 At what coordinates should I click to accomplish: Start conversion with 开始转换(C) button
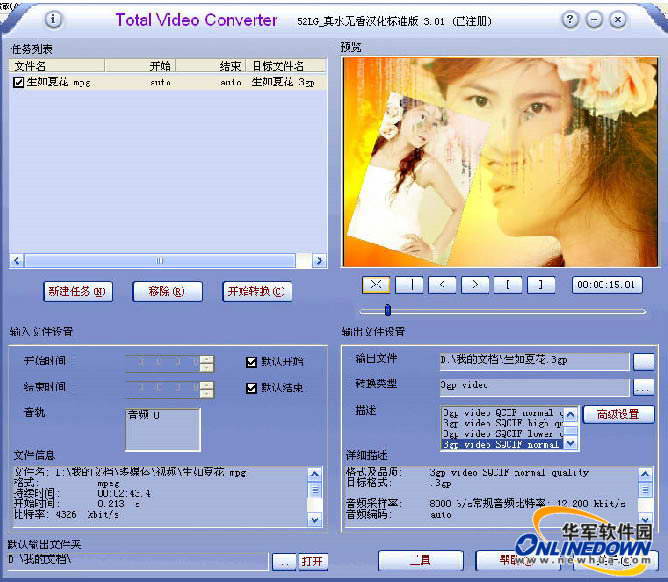point(257,291)
